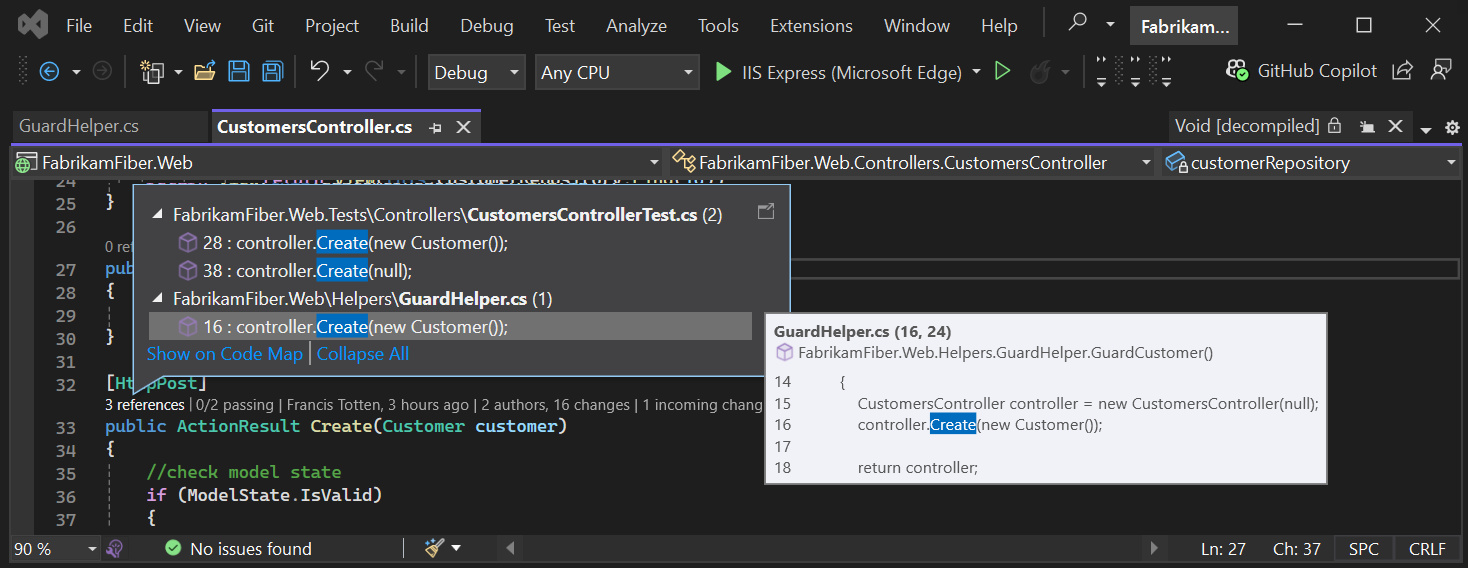Click the Ln: 27 status bar indicator

click(1223, 549)
